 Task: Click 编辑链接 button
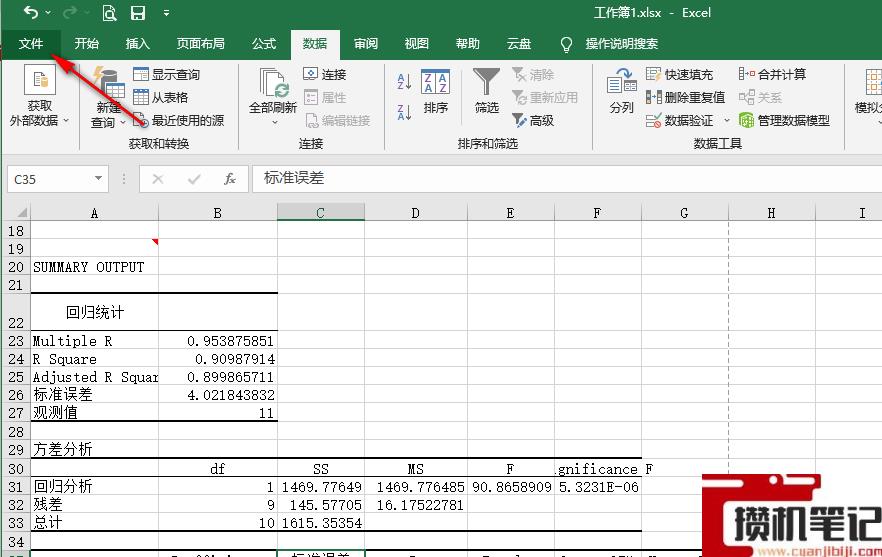(338, 120)
